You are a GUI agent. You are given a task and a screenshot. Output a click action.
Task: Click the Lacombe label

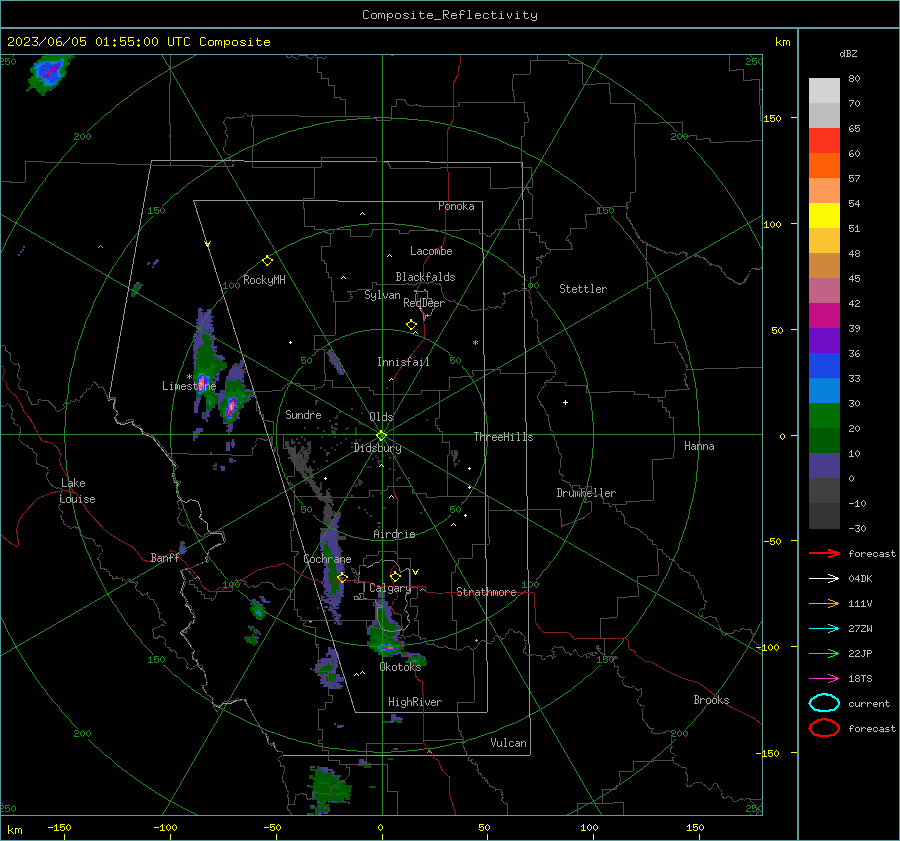click(x=431, y=251)
